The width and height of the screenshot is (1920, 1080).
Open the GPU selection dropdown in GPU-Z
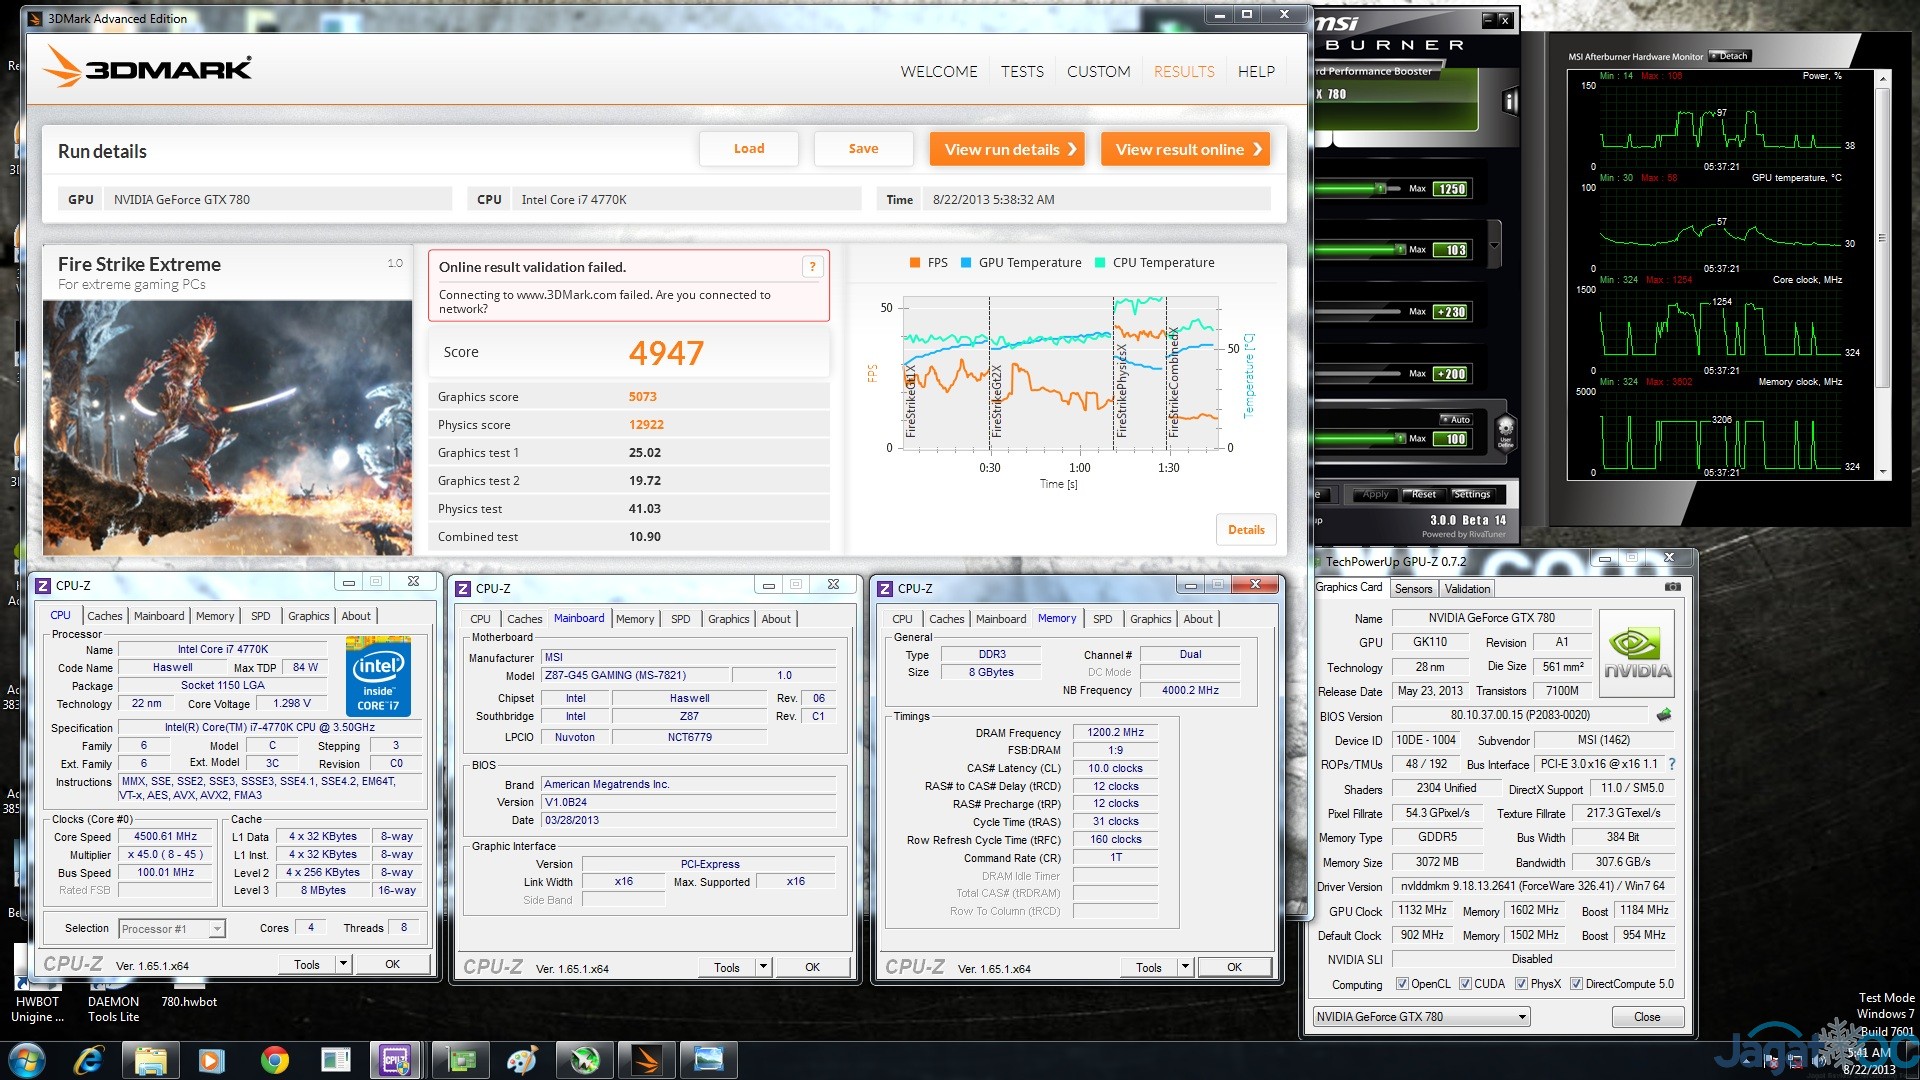point(1421,1017)
